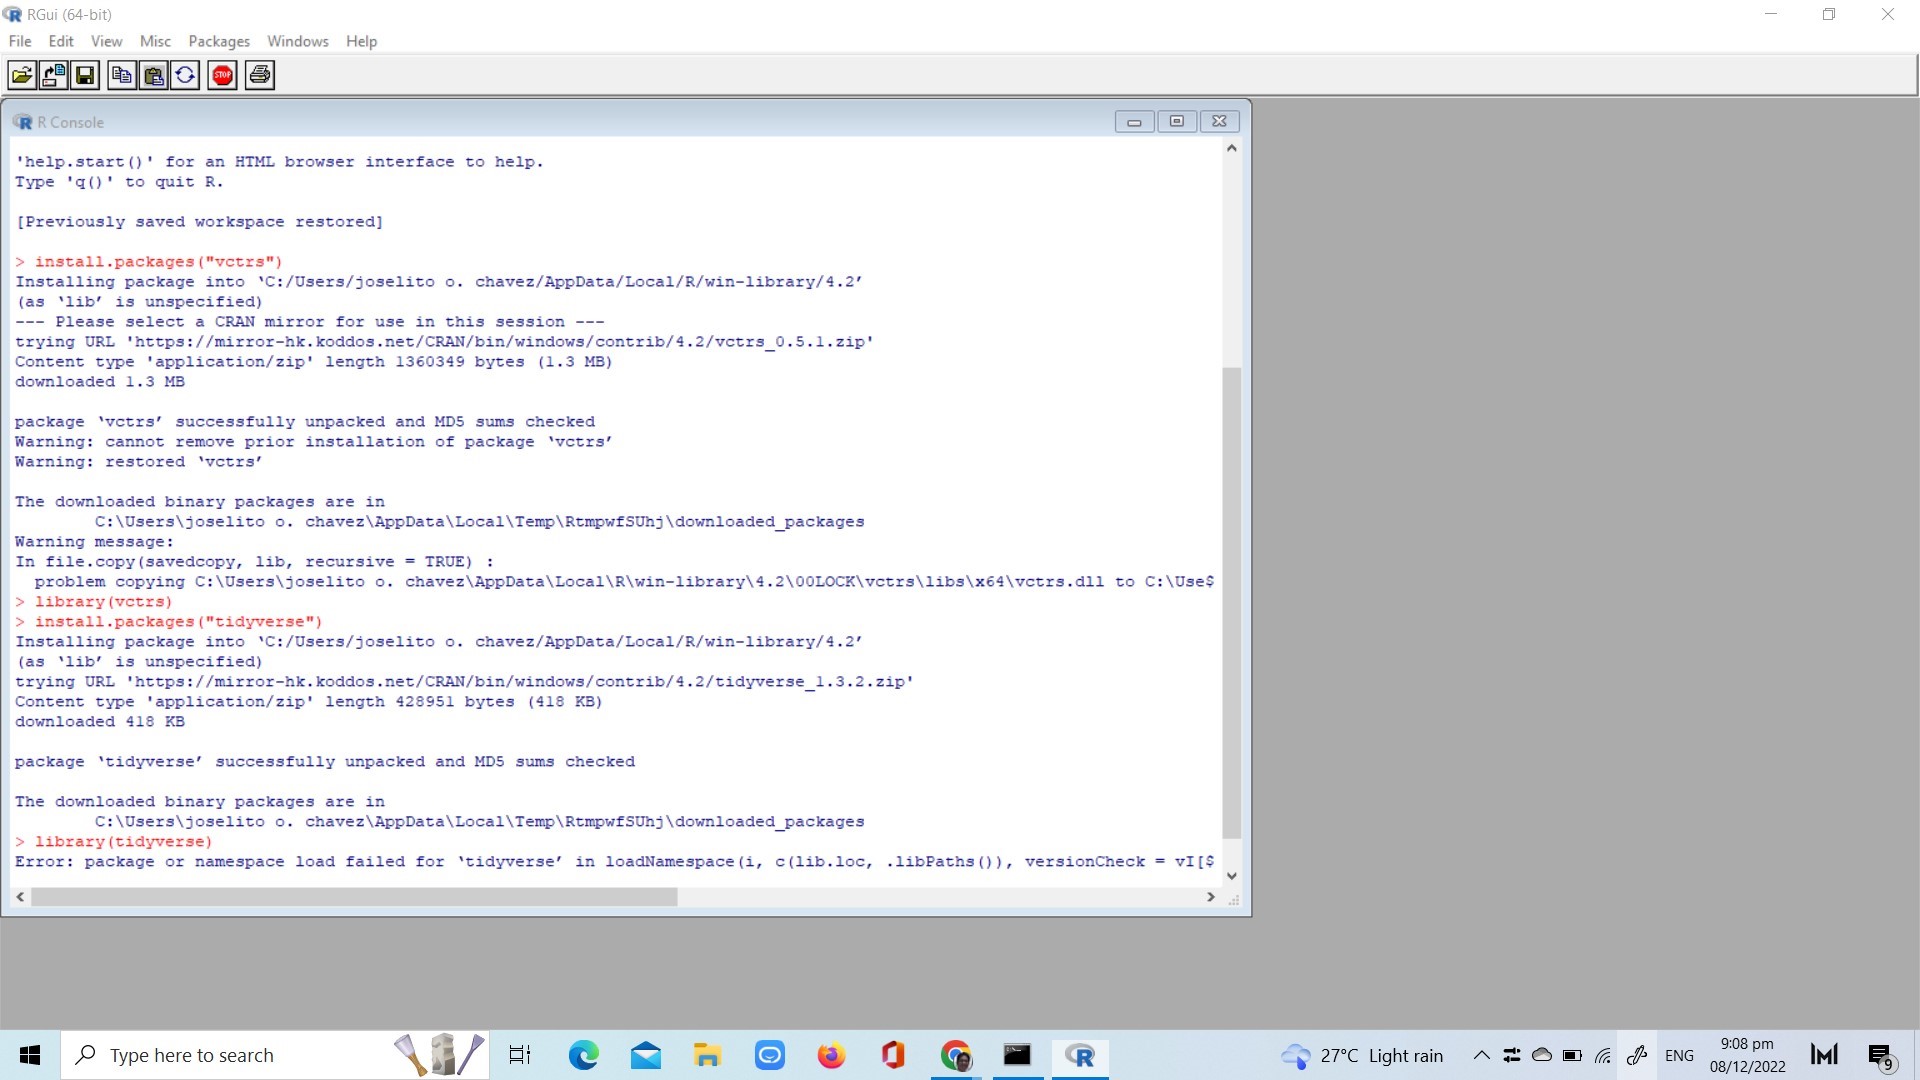Viewport: 1920px width, 1080px height.
Task: Open a script using the Open toolbar icon
Action: point(20,75)
